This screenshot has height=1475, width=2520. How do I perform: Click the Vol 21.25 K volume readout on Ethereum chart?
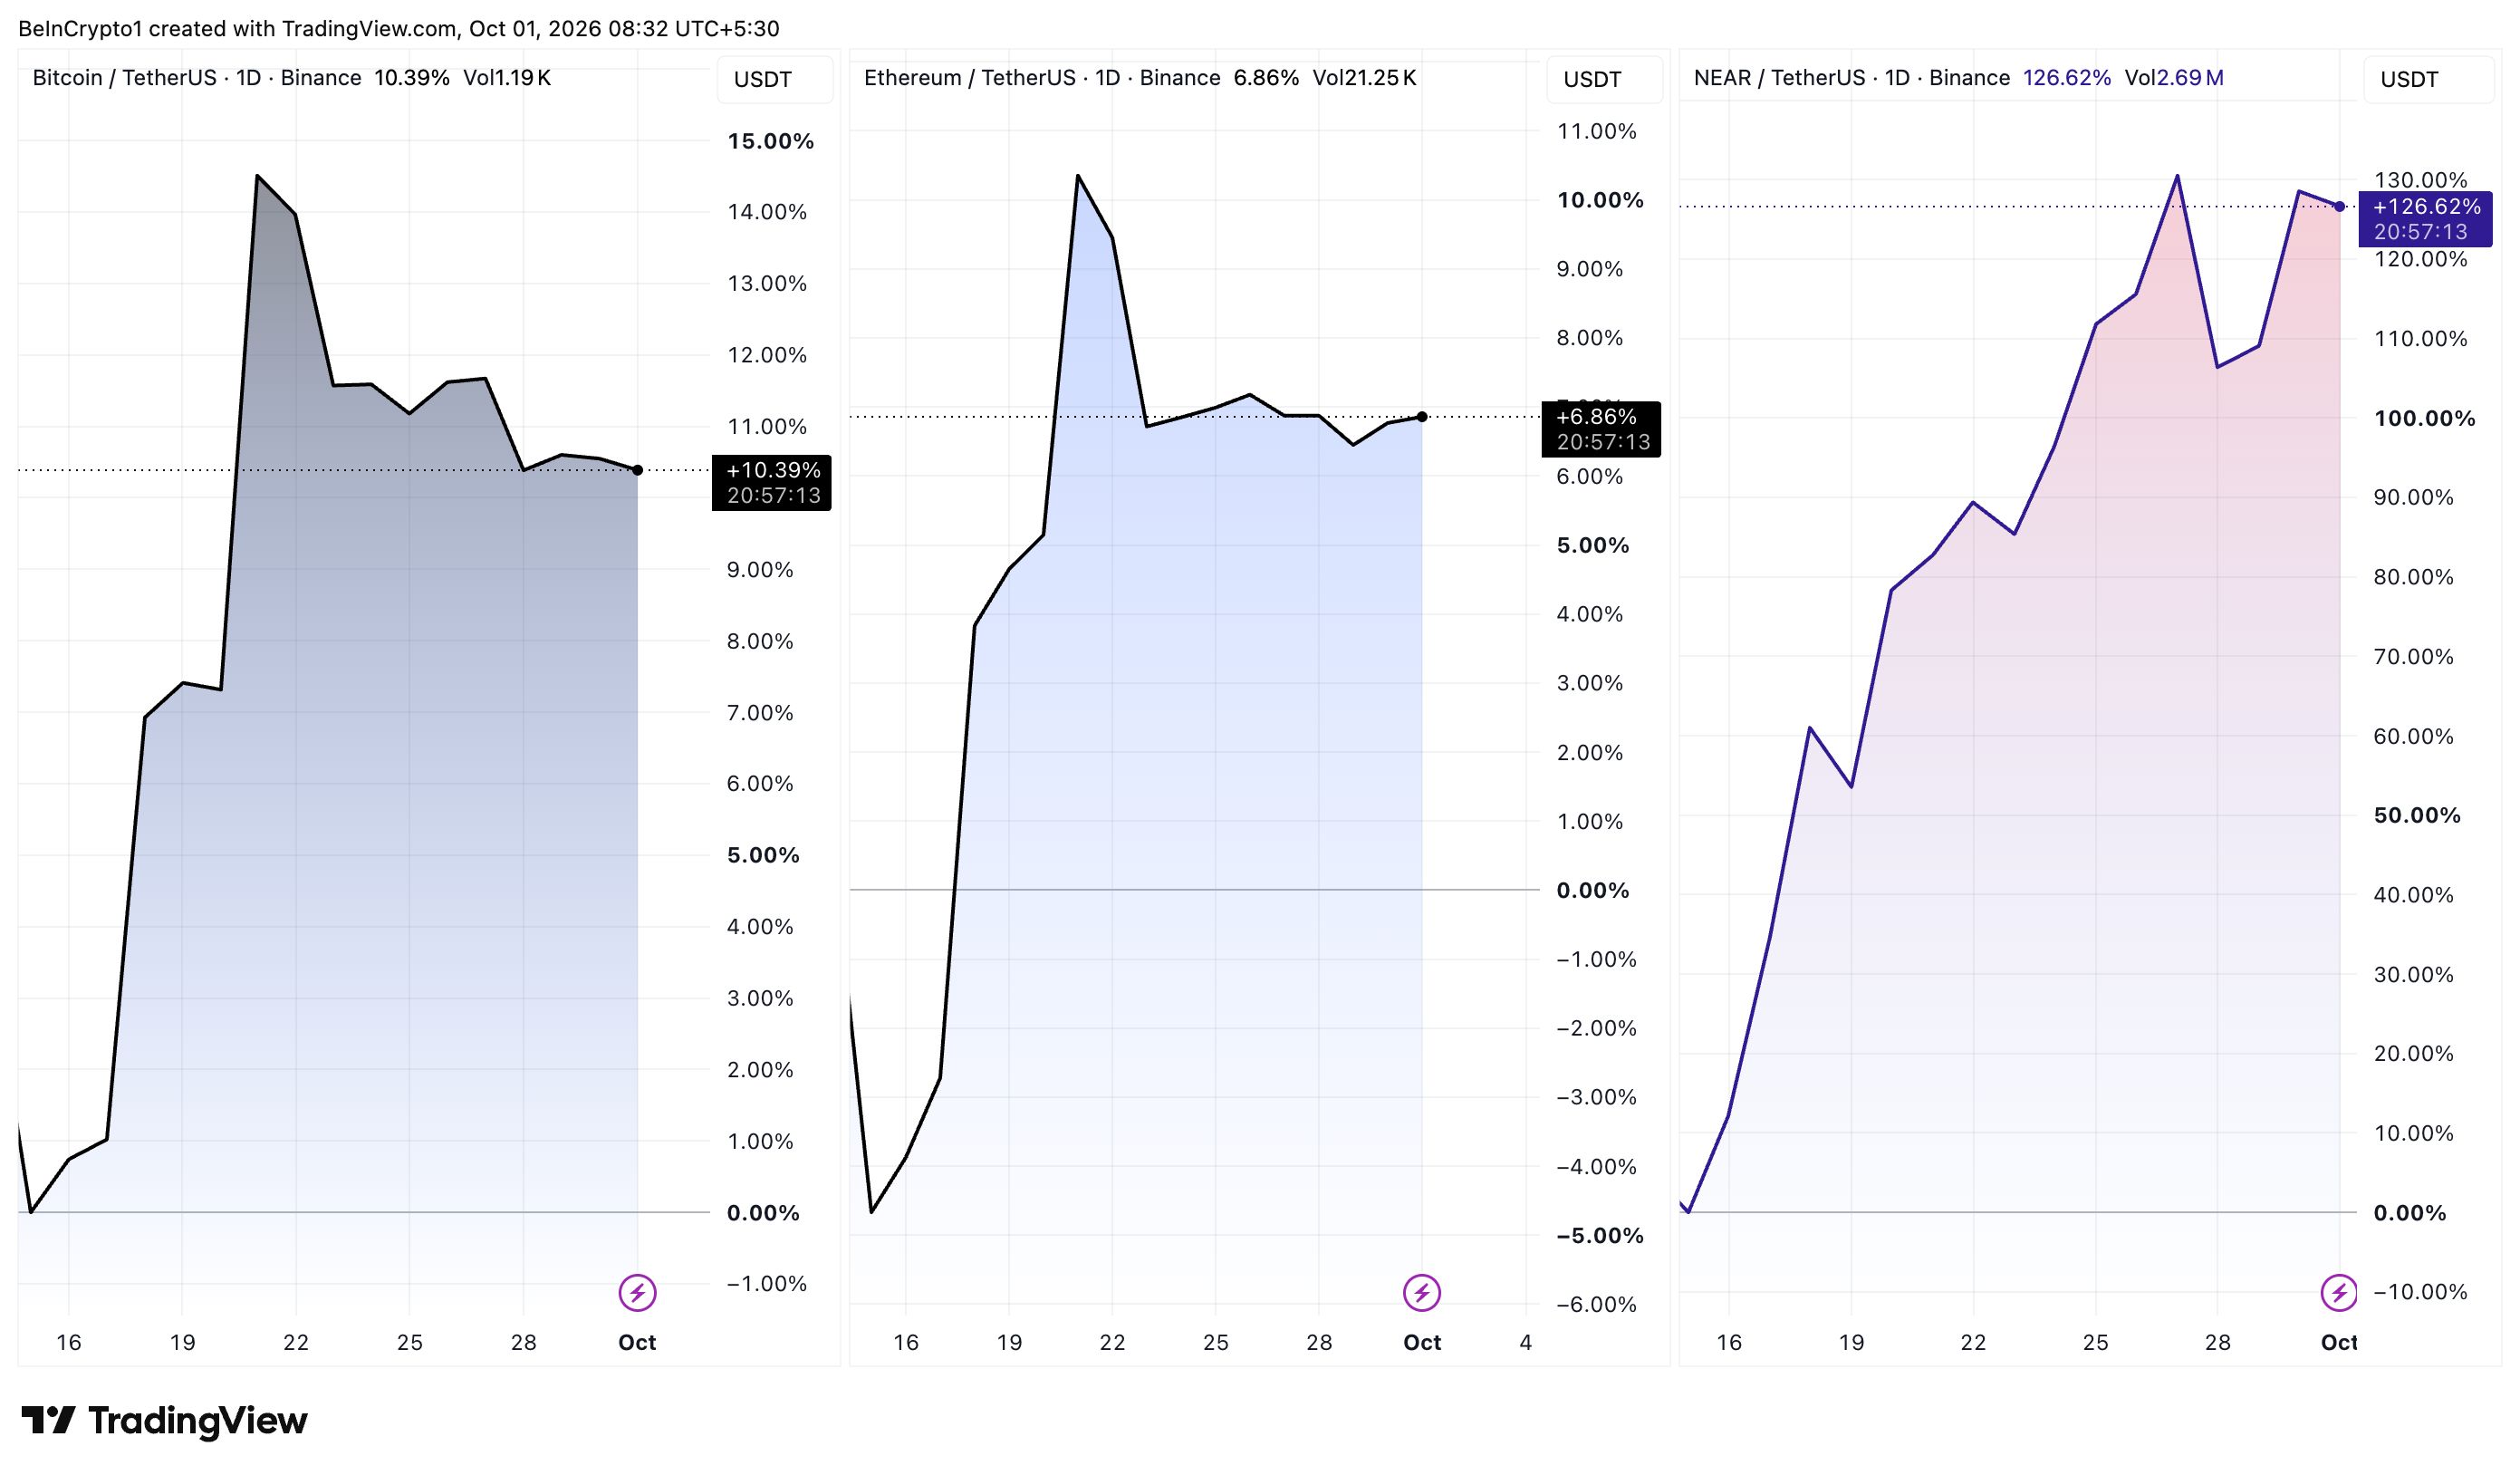coord(1364,78)
